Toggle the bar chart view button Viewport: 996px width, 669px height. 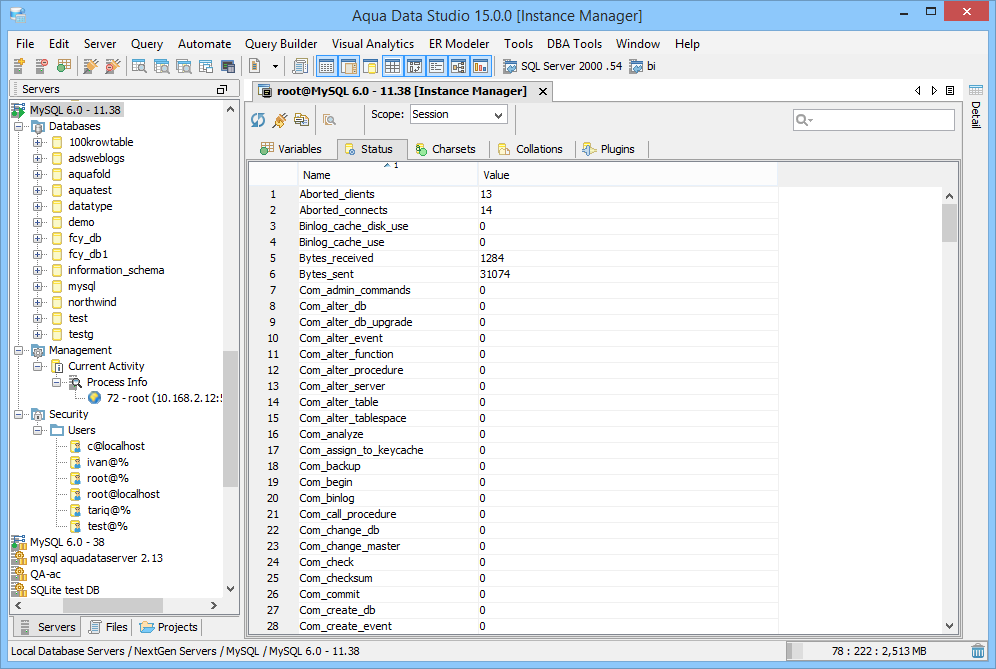(480, 65)
